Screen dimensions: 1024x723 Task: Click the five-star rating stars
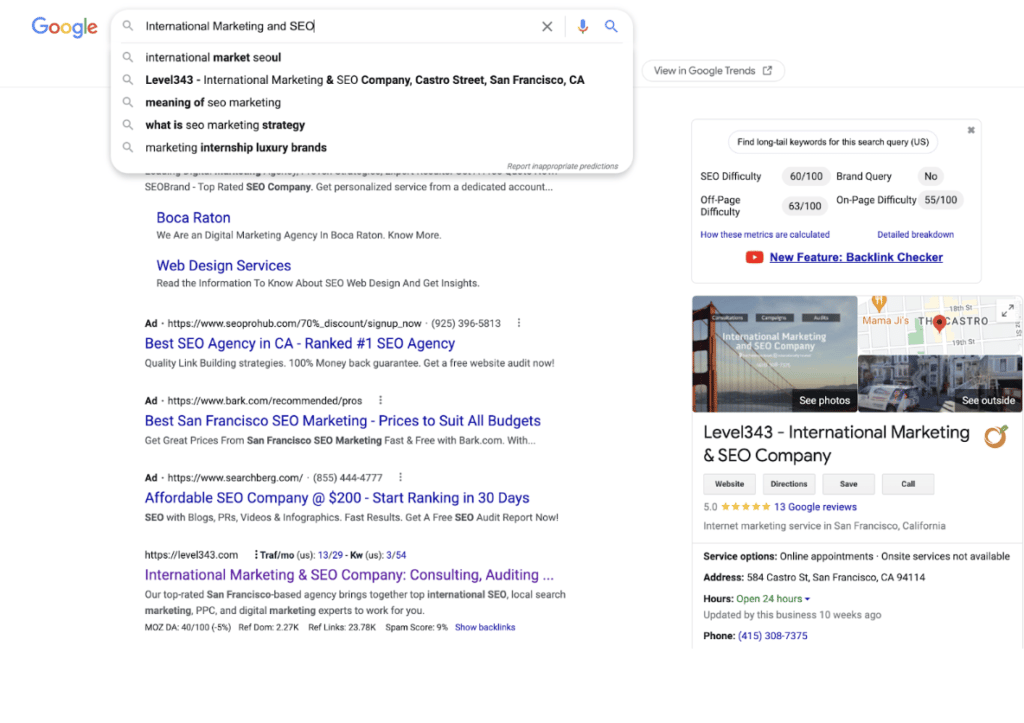pos(746,507)
